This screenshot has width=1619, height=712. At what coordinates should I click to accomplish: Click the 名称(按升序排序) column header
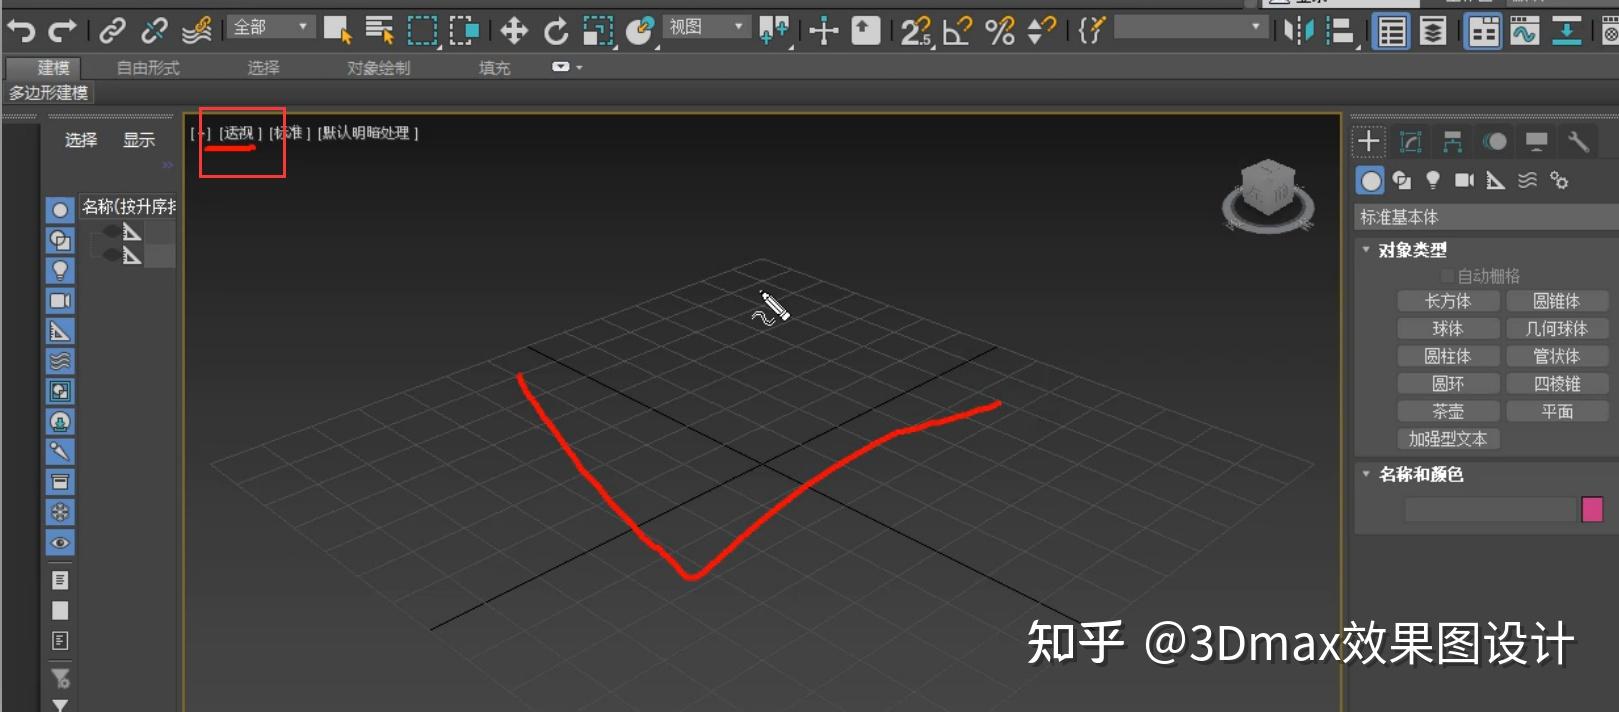click(x=128, y=206)
